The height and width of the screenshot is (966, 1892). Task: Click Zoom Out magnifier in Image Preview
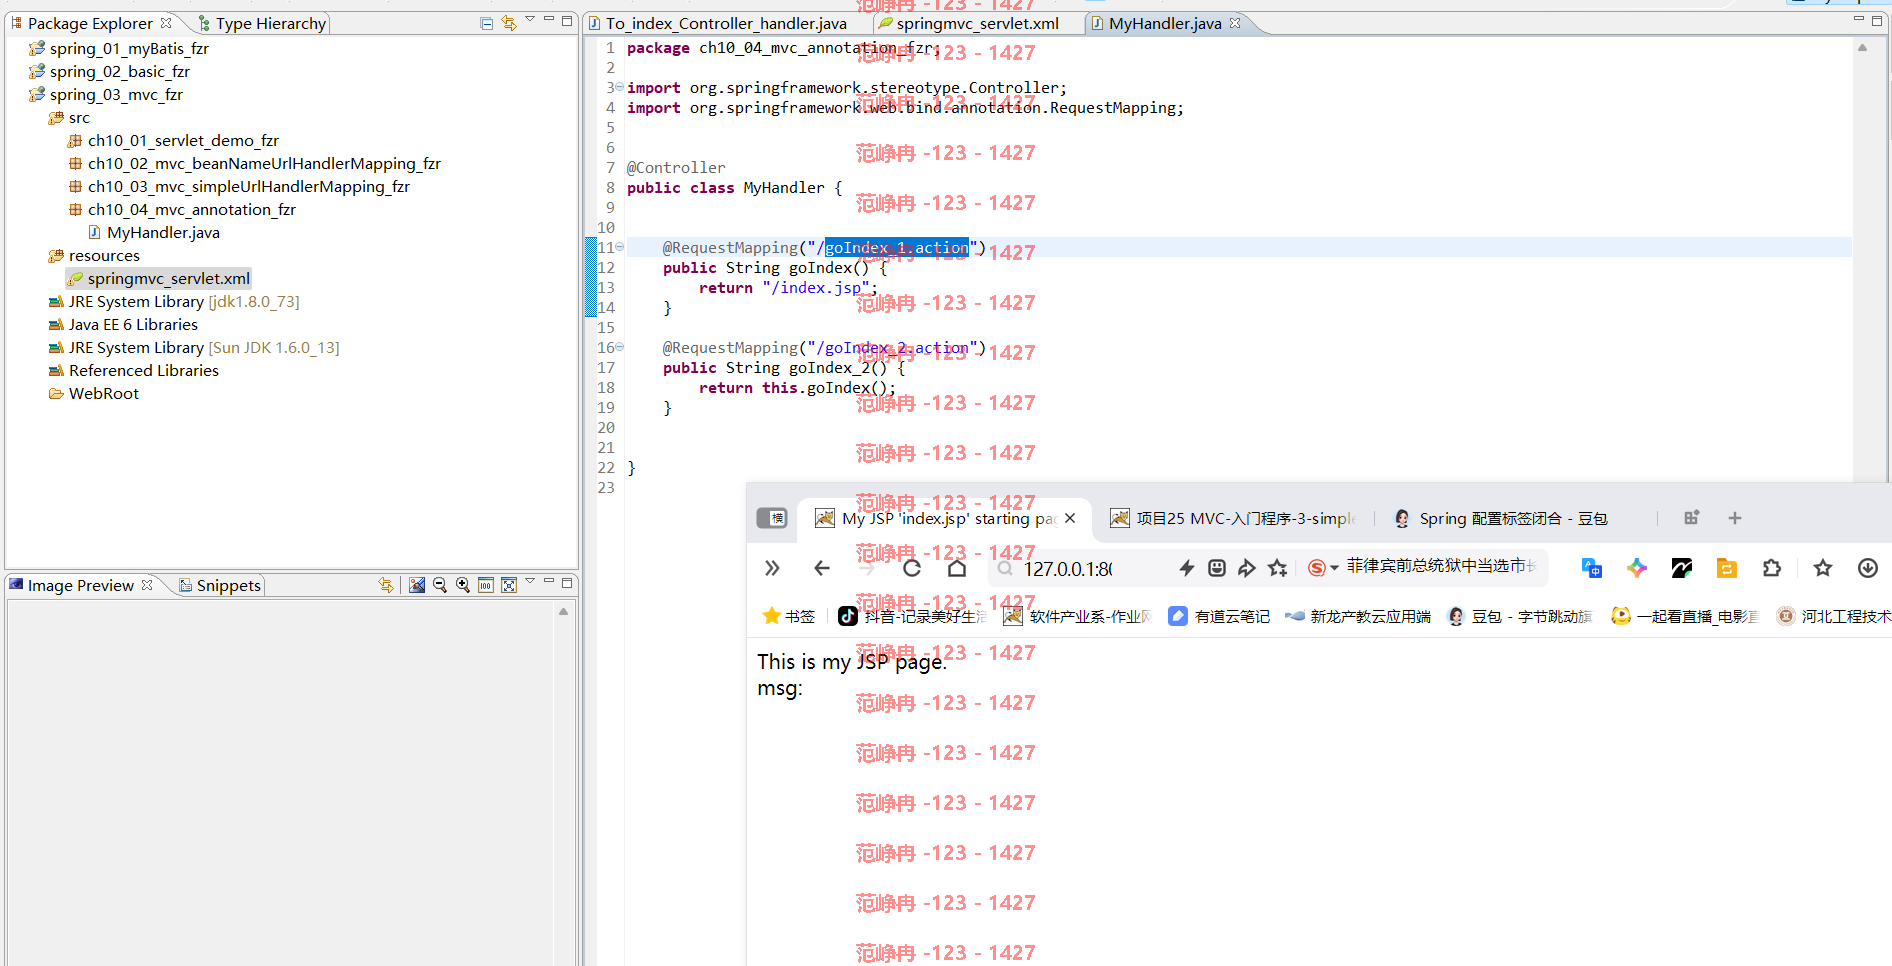440,585
